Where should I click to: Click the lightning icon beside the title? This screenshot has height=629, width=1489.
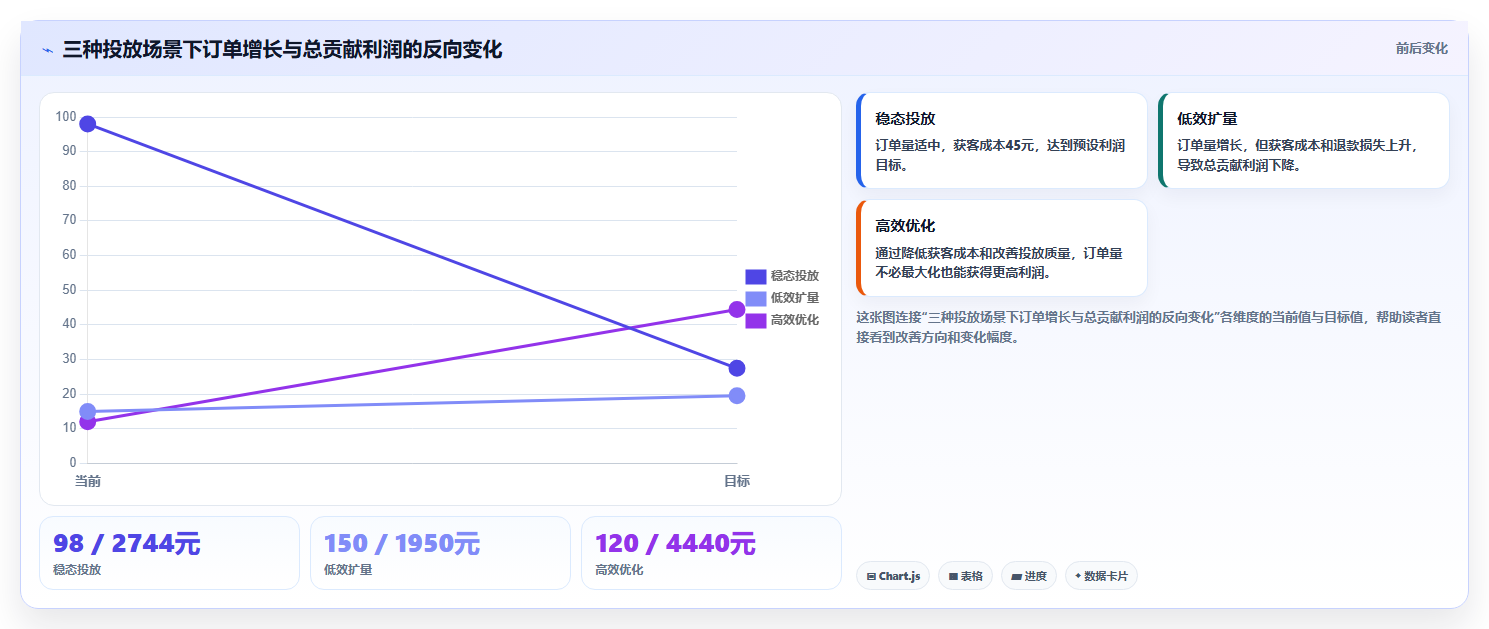click(47, 50)
